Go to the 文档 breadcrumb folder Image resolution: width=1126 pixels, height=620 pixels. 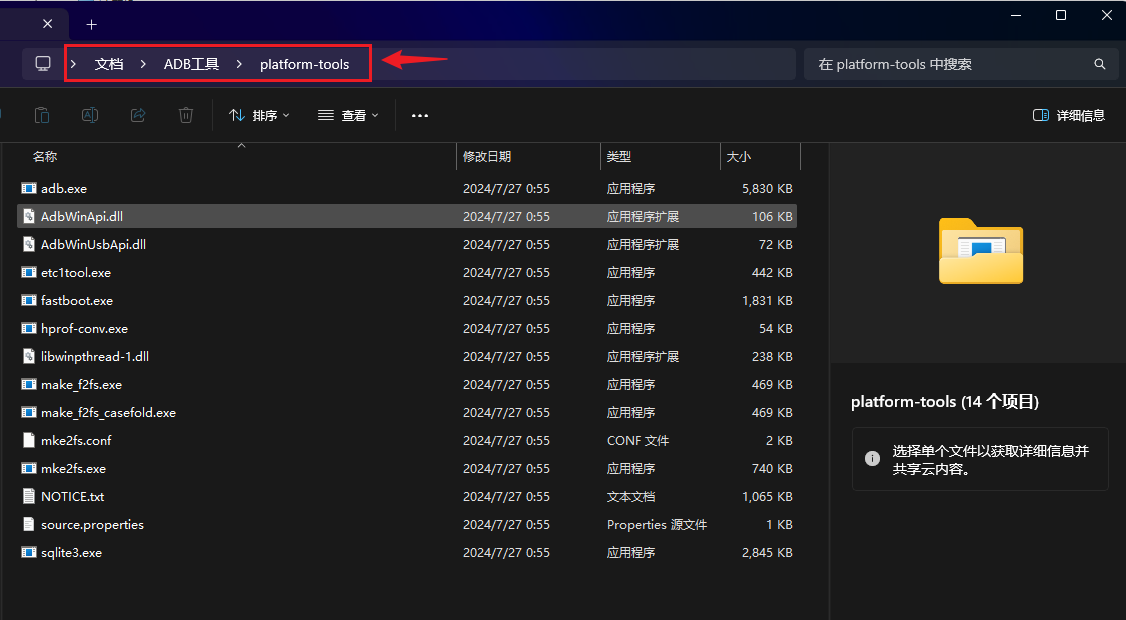[109, 64]
